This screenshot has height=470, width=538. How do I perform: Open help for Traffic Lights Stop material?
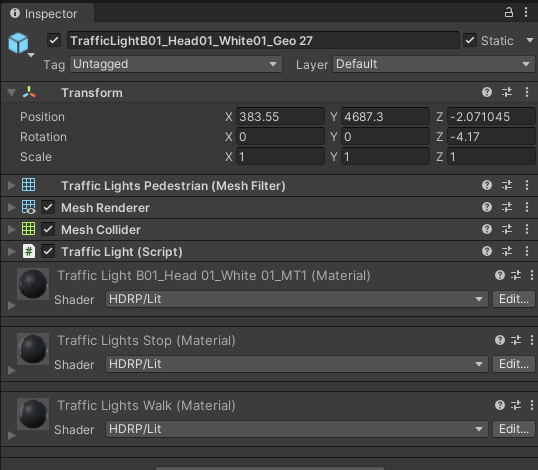[x=500, y=340]
